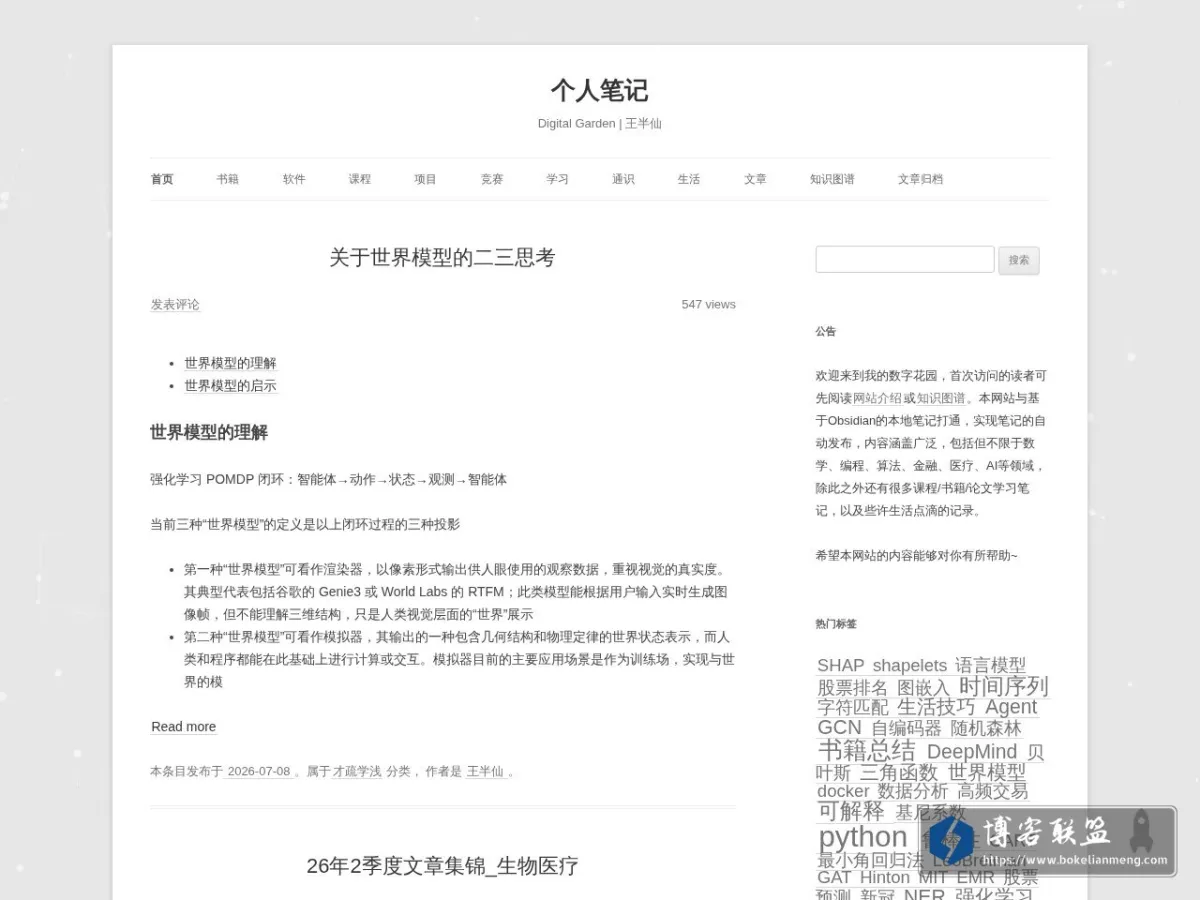Focus the sidebar search input field

(x=905, y=259)
